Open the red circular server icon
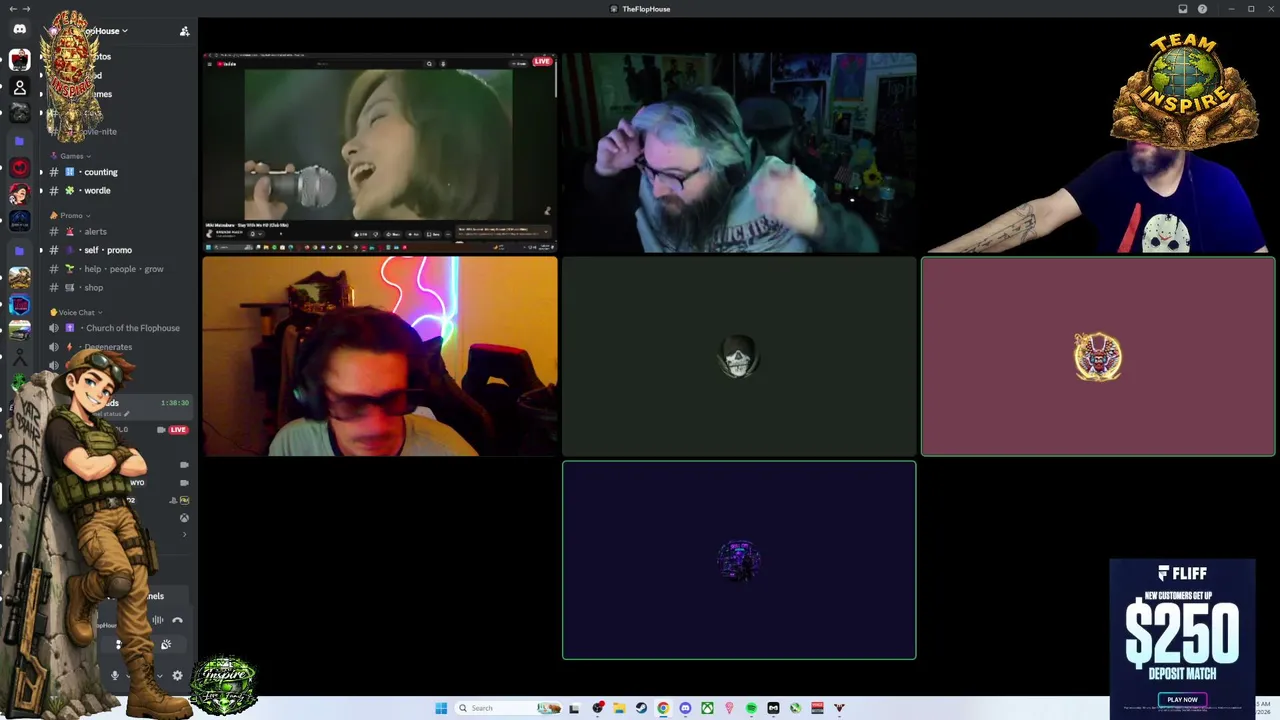 19,167
